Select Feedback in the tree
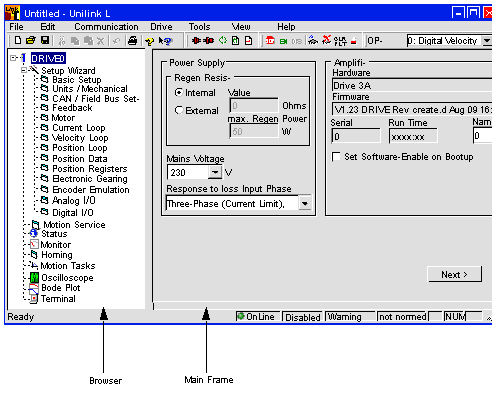The width and height of the screenshot is (493, 393). point(72,108)
